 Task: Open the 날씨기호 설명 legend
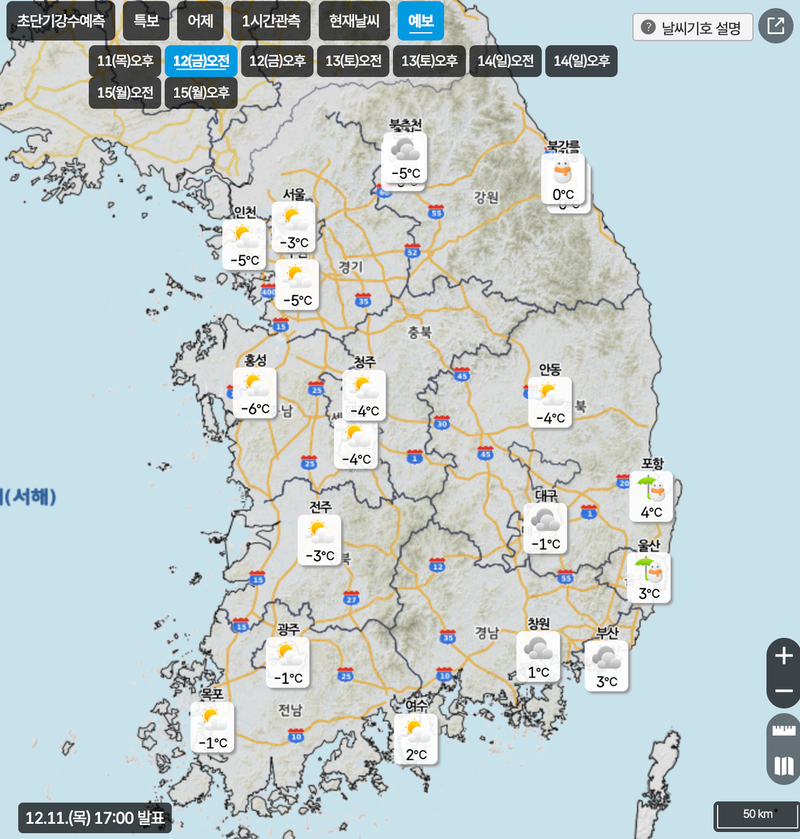point(693,27)
